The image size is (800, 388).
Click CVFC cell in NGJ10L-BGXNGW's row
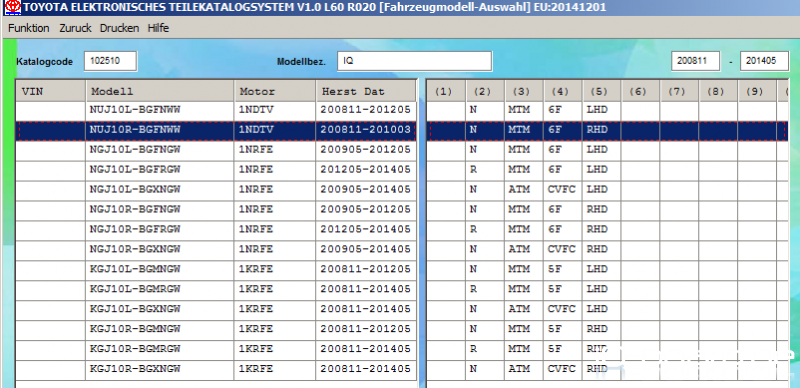pos(563,190)
